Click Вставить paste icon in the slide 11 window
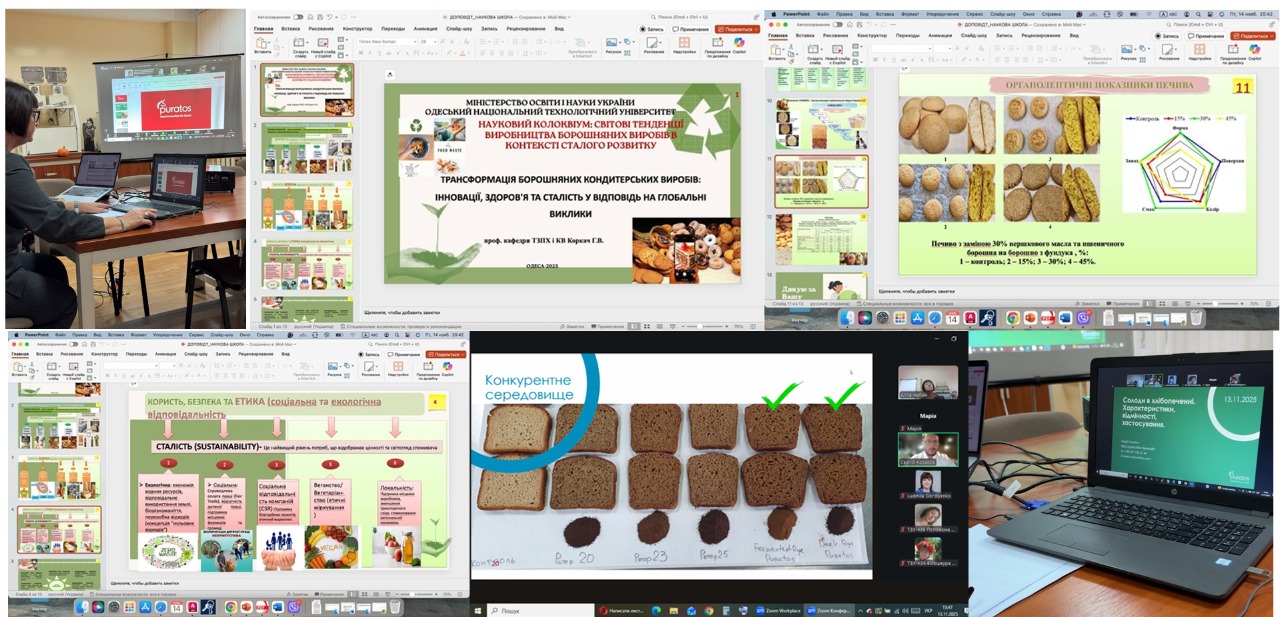The image size is (1280, 617). [x=777, y=50]
